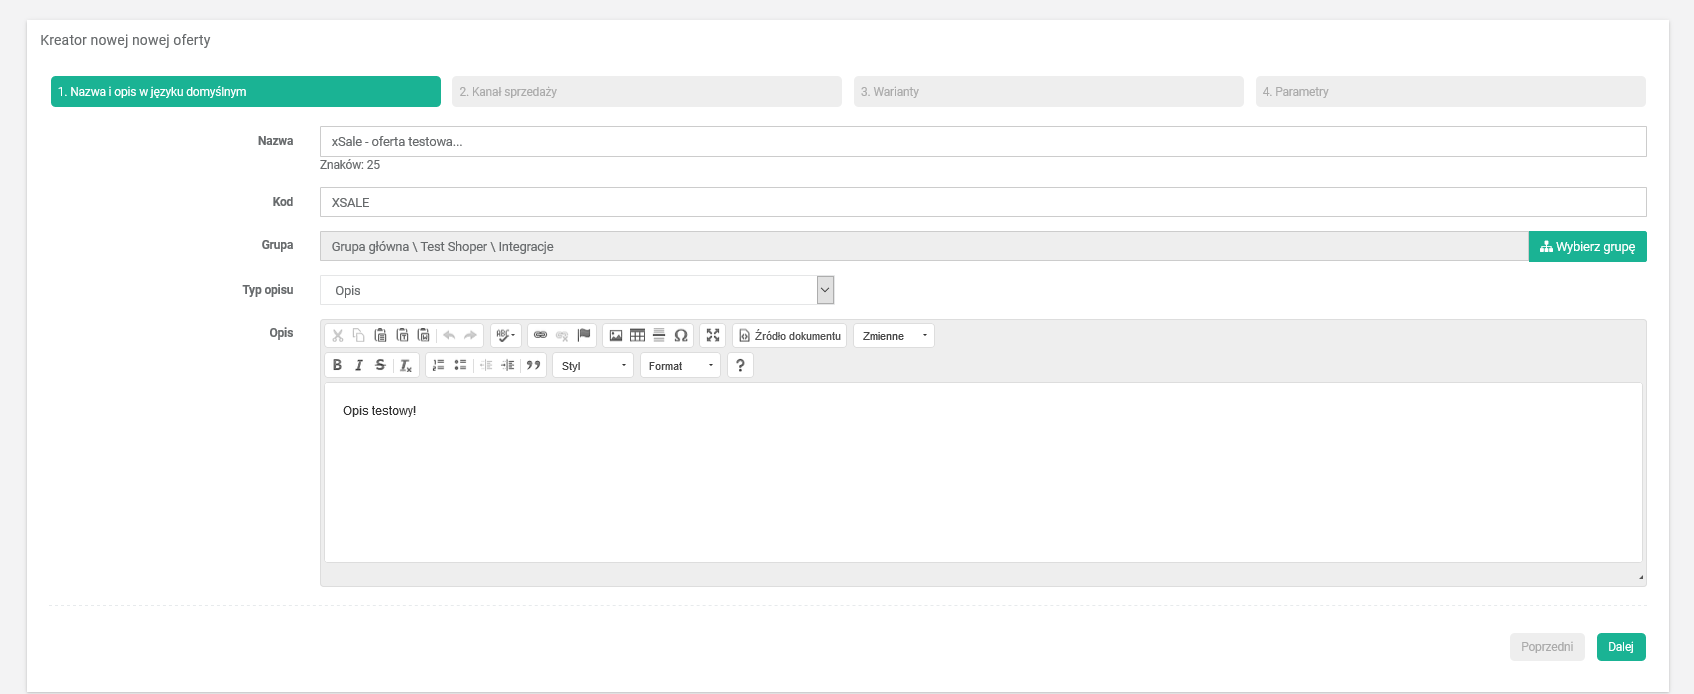Click the insert link icon
Screen dimensions: 1694x694
(x=540, y=336)
